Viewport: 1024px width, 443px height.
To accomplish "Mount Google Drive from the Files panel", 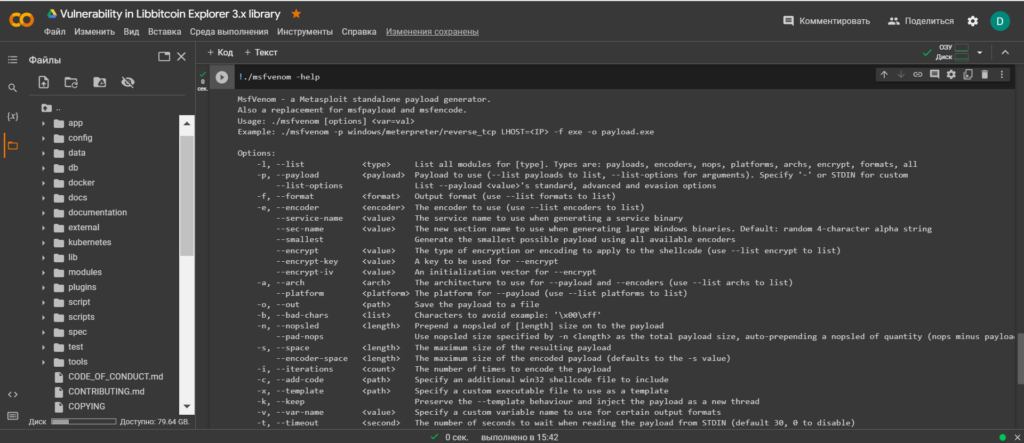I will 99,82.
